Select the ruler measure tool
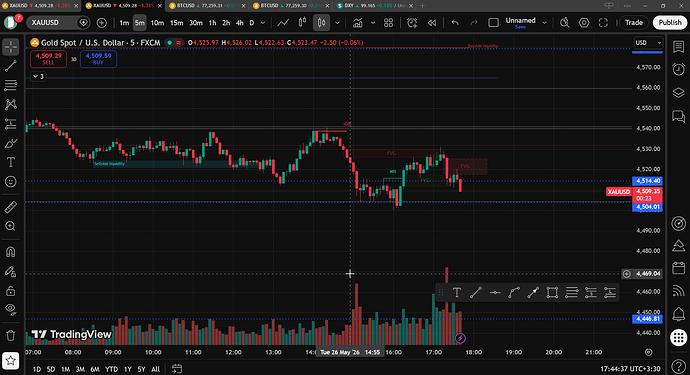 (x=11, y=207)
